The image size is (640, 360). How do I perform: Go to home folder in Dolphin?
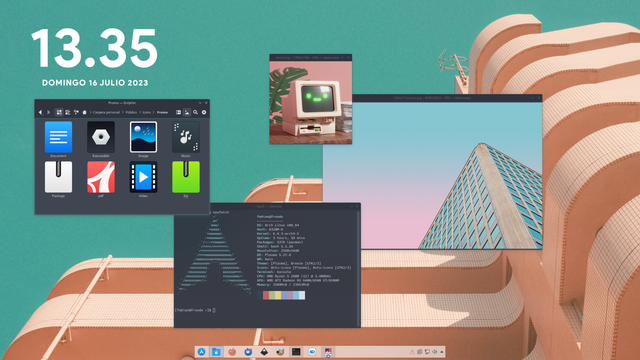pyautogui.click(x=84, y=112)
